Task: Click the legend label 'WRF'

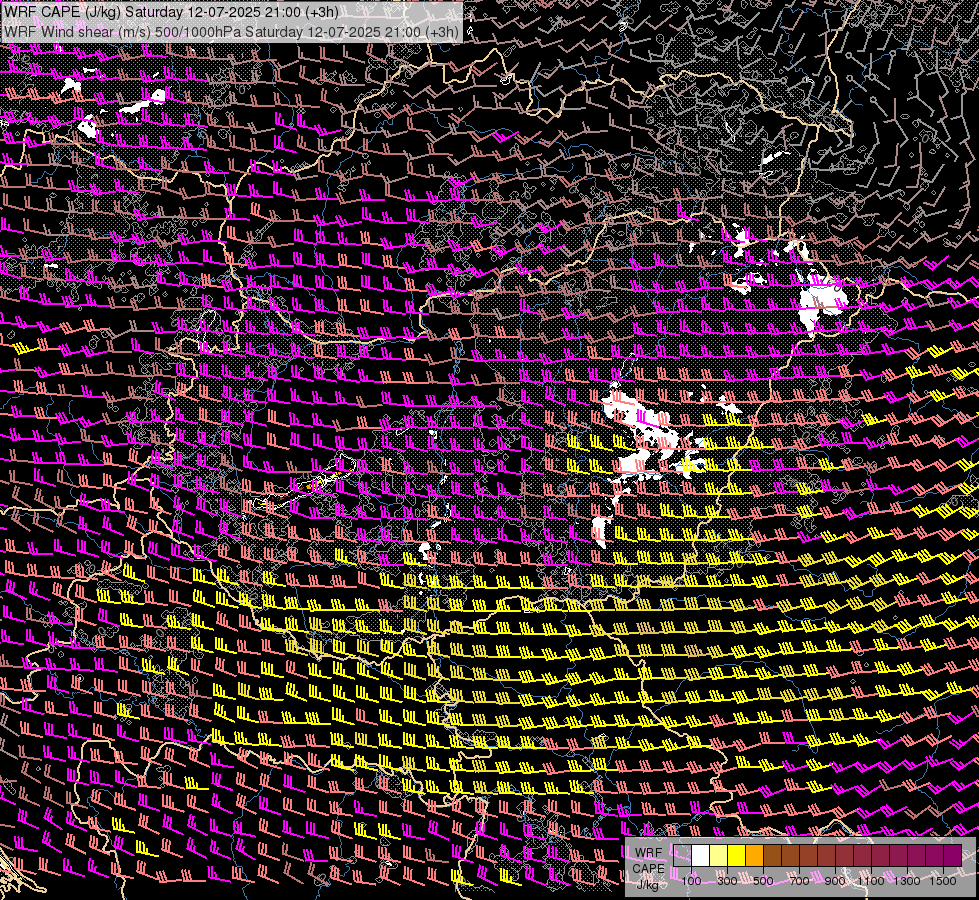Action: tap(649, 853)
